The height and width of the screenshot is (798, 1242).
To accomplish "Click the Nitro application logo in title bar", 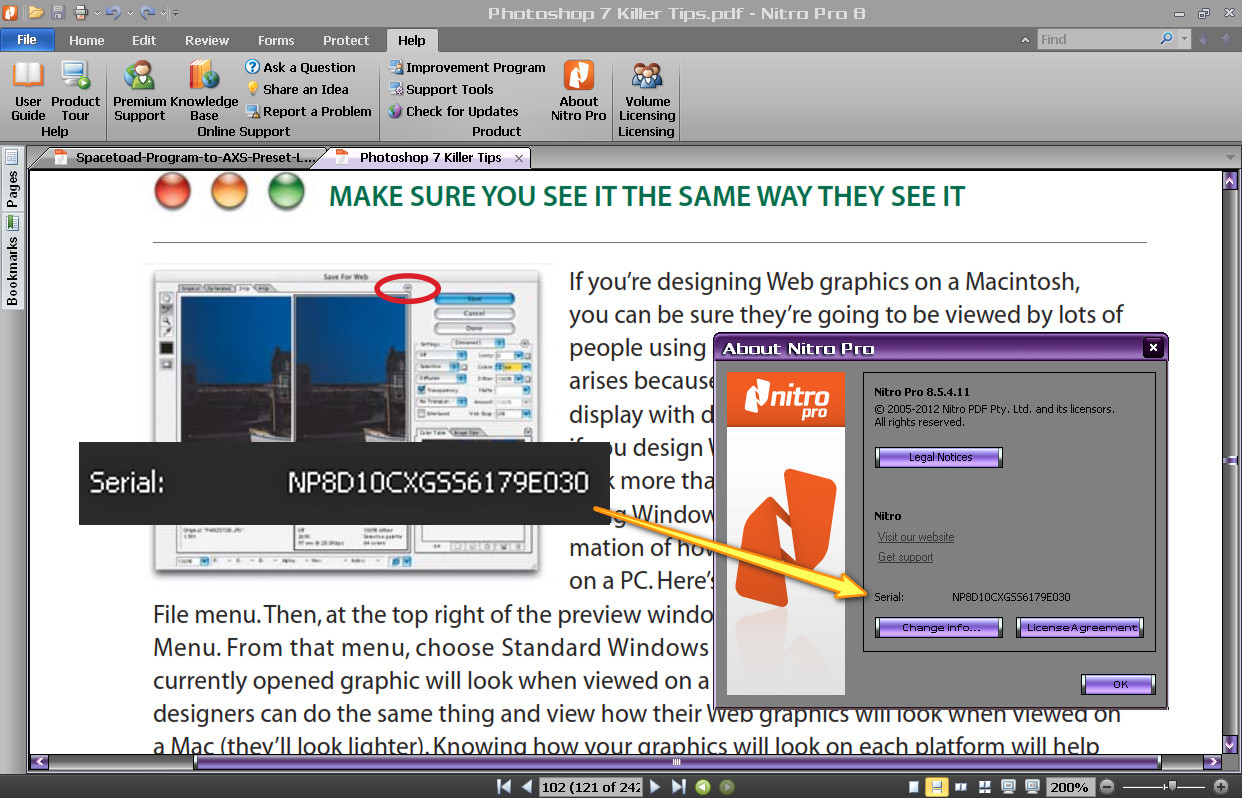I will click(11, 13).
